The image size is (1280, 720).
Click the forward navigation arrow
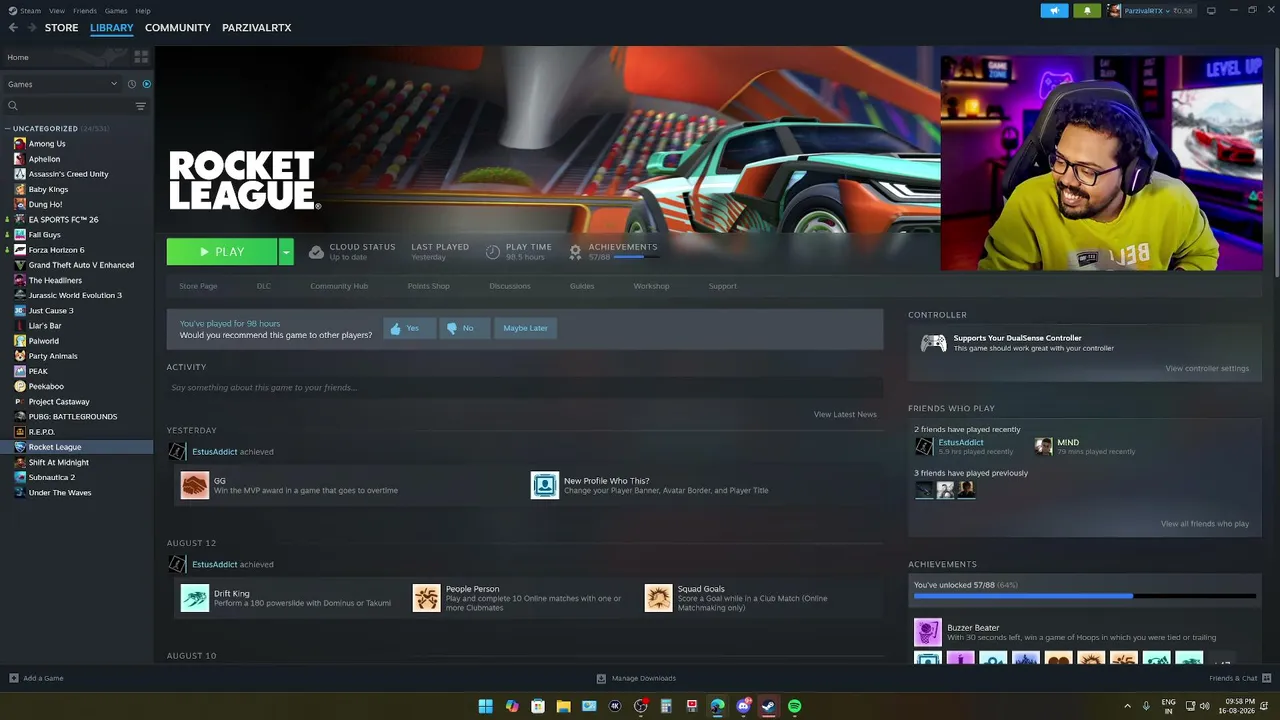pyautogui.click(x=30, y=28)
